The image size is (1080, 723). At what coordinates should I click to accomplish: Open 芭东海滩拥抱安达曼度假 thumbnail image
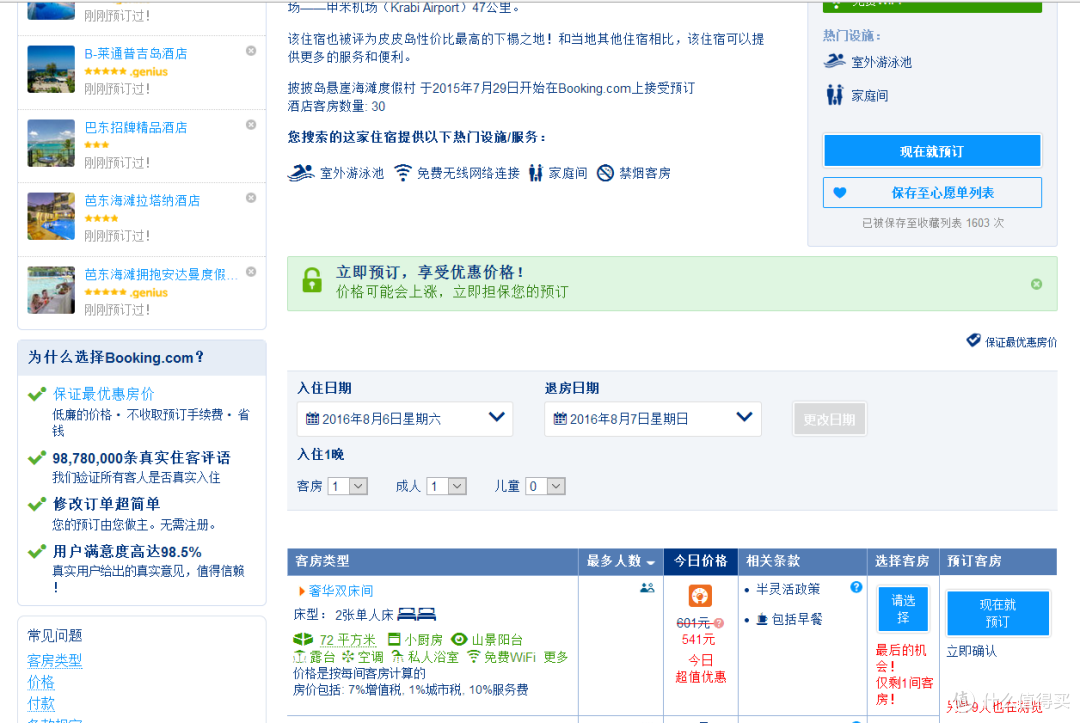(51, 290)
